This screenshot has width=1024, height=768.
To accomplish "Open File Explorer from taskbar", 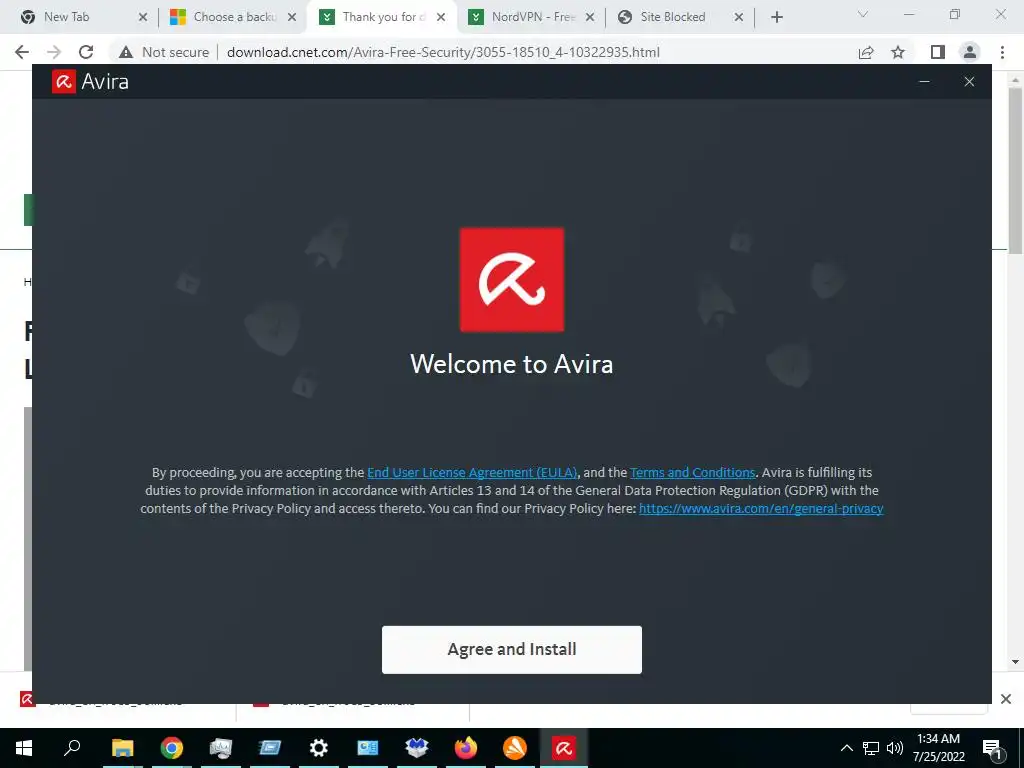I will [x=122, y=748].
